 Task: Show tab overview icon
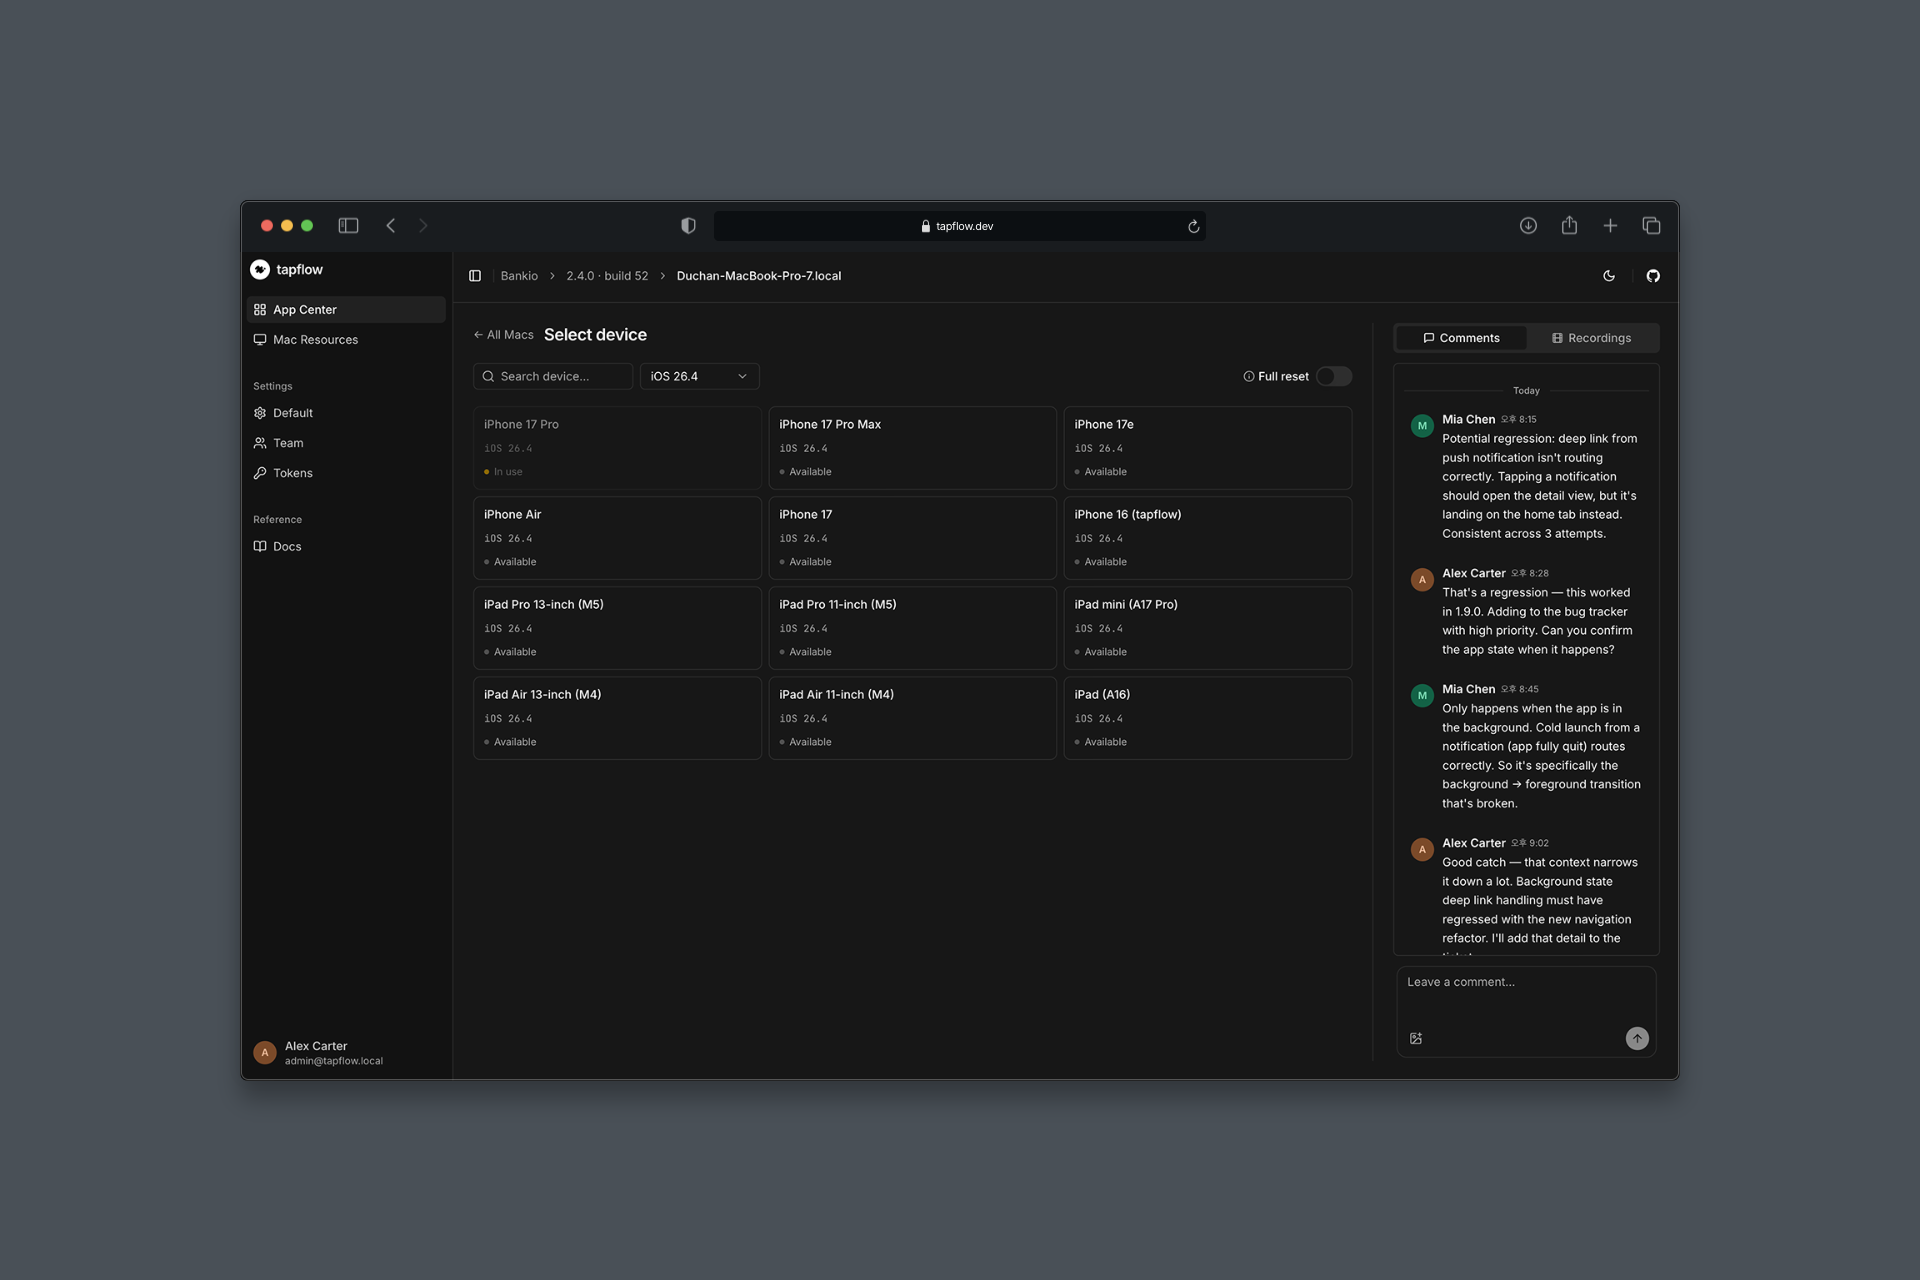[1651, 226]
